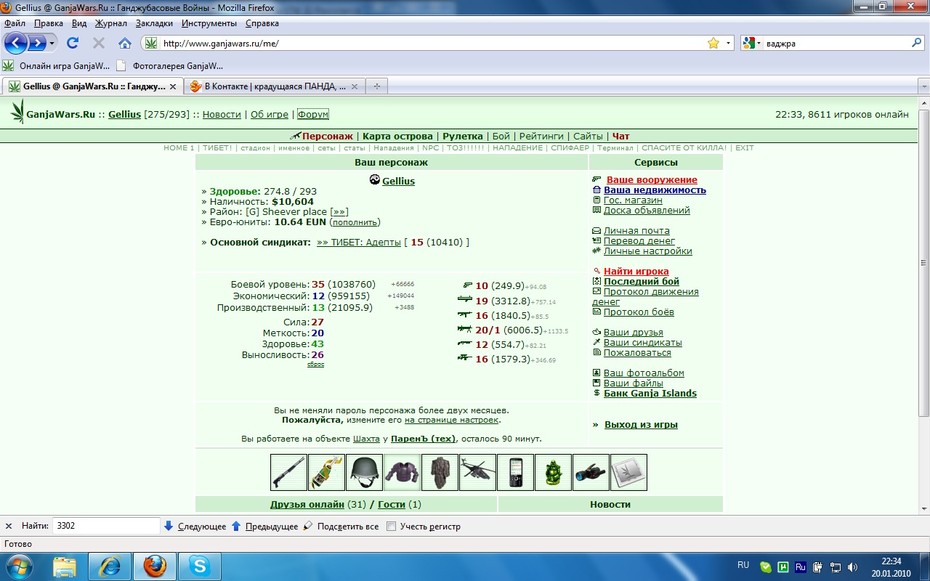This screenshot has width=930, height=581.
Task: Click the purple body armor icon
Action: tap(402, 472)
